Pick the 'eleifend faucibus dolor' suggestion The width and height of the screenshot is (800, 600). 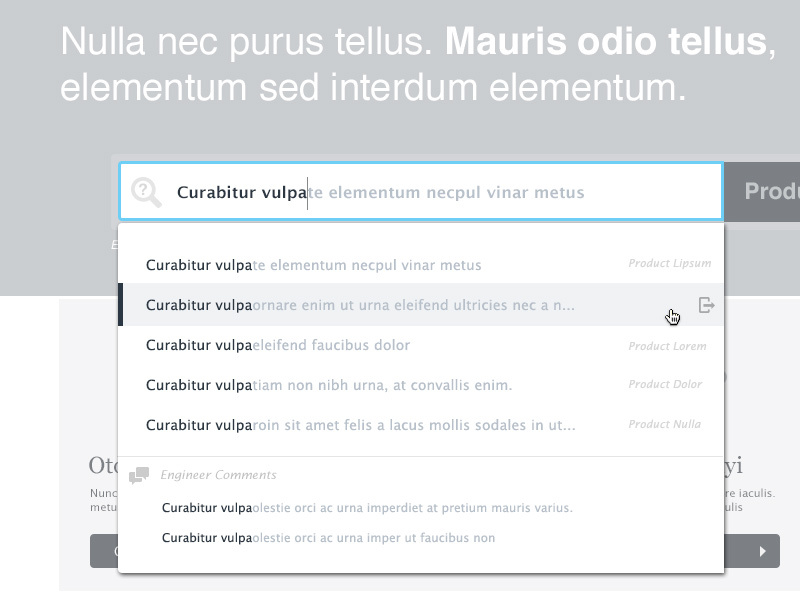tap(278, 345)
